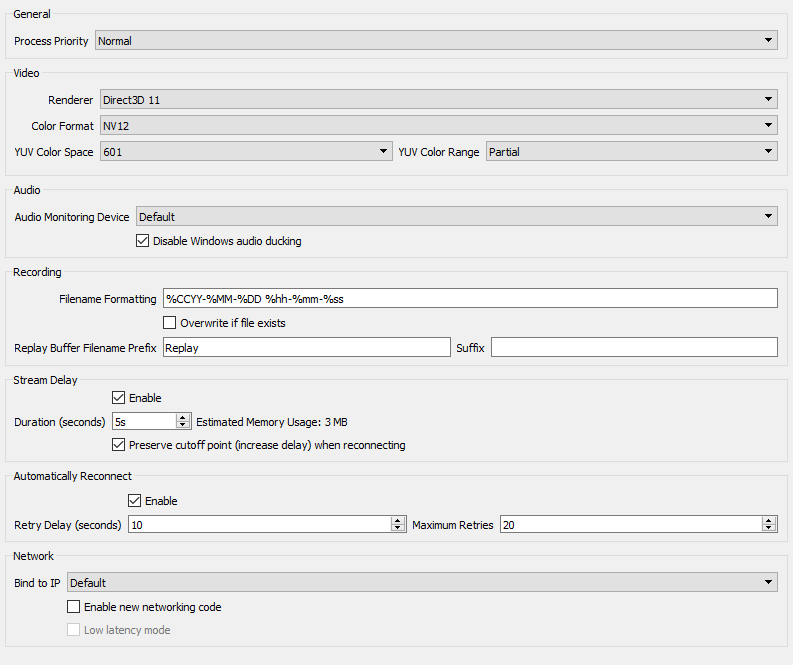The width and height of the screenshot is (793, 665).
Task: Uncheck Preserve cutoff point when reconnecting
Action: click(119, 445)
